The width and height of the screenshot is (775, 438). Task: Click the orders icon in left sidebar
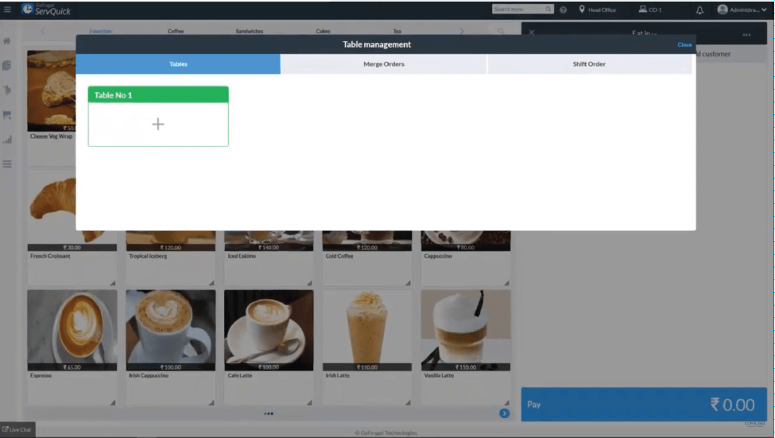click(x=7, y=65)
